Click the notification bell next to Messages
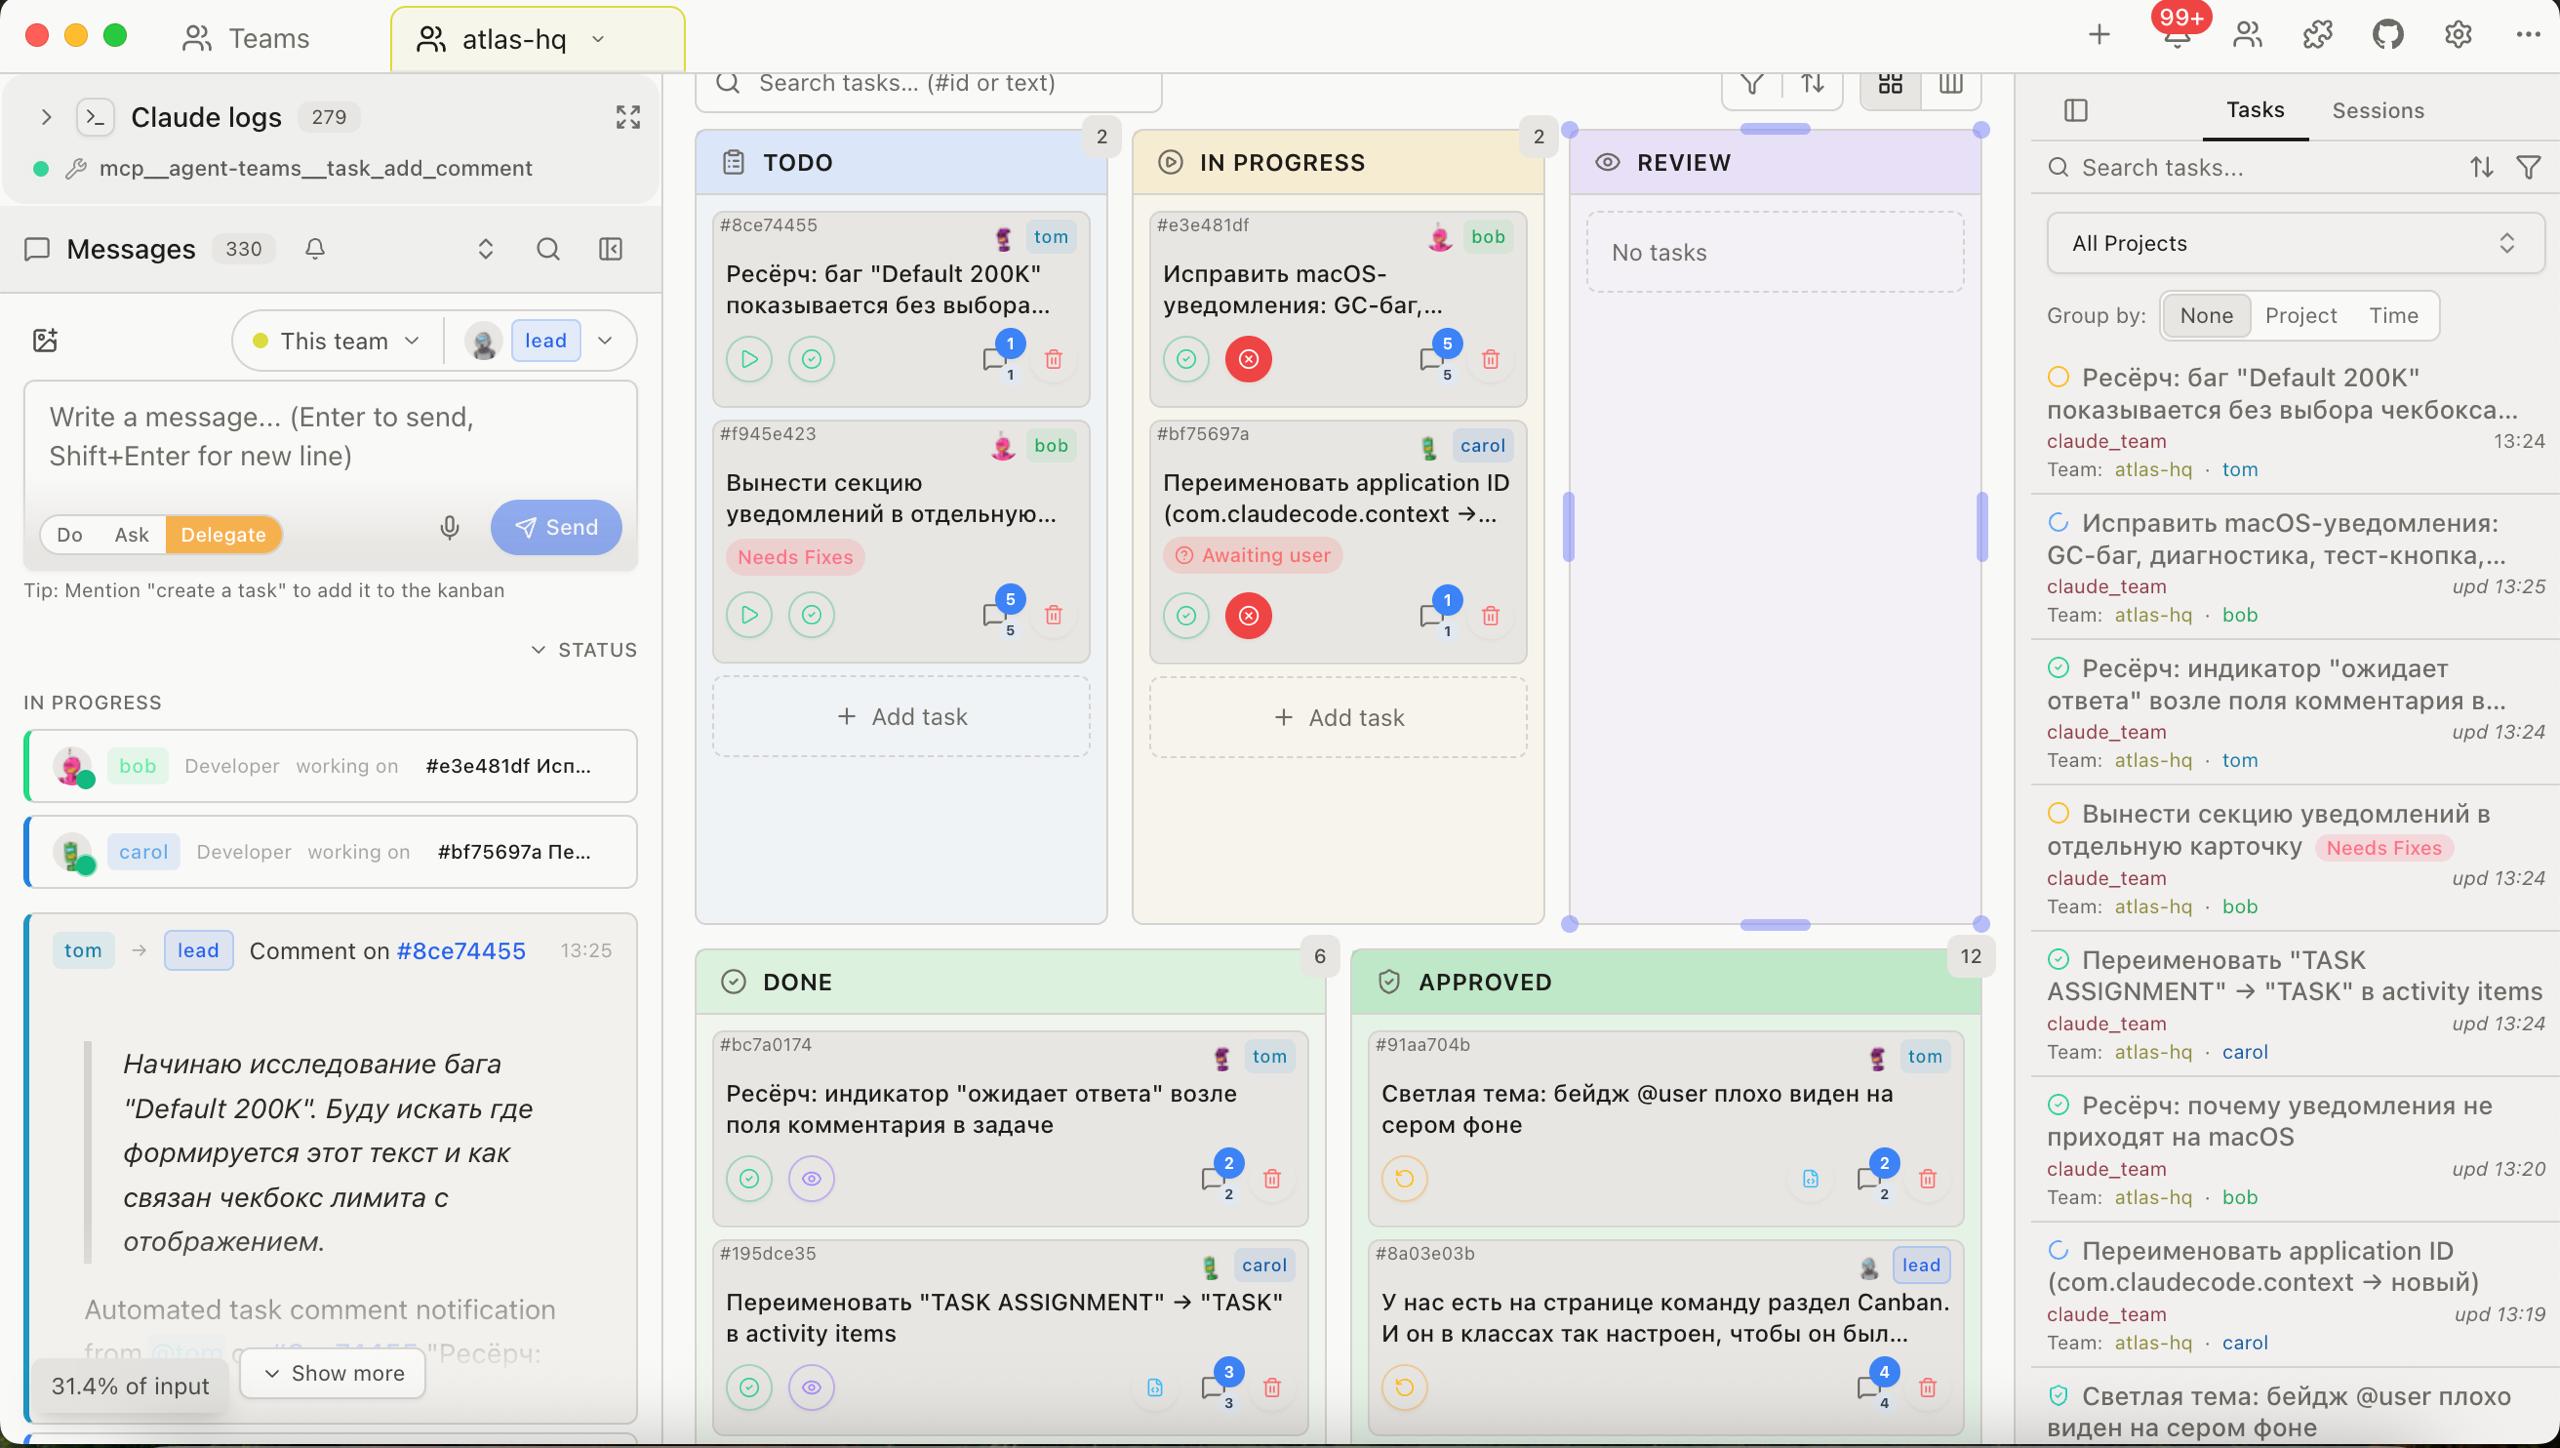The image size is (2560, 1448). click(x=314, y=249)
